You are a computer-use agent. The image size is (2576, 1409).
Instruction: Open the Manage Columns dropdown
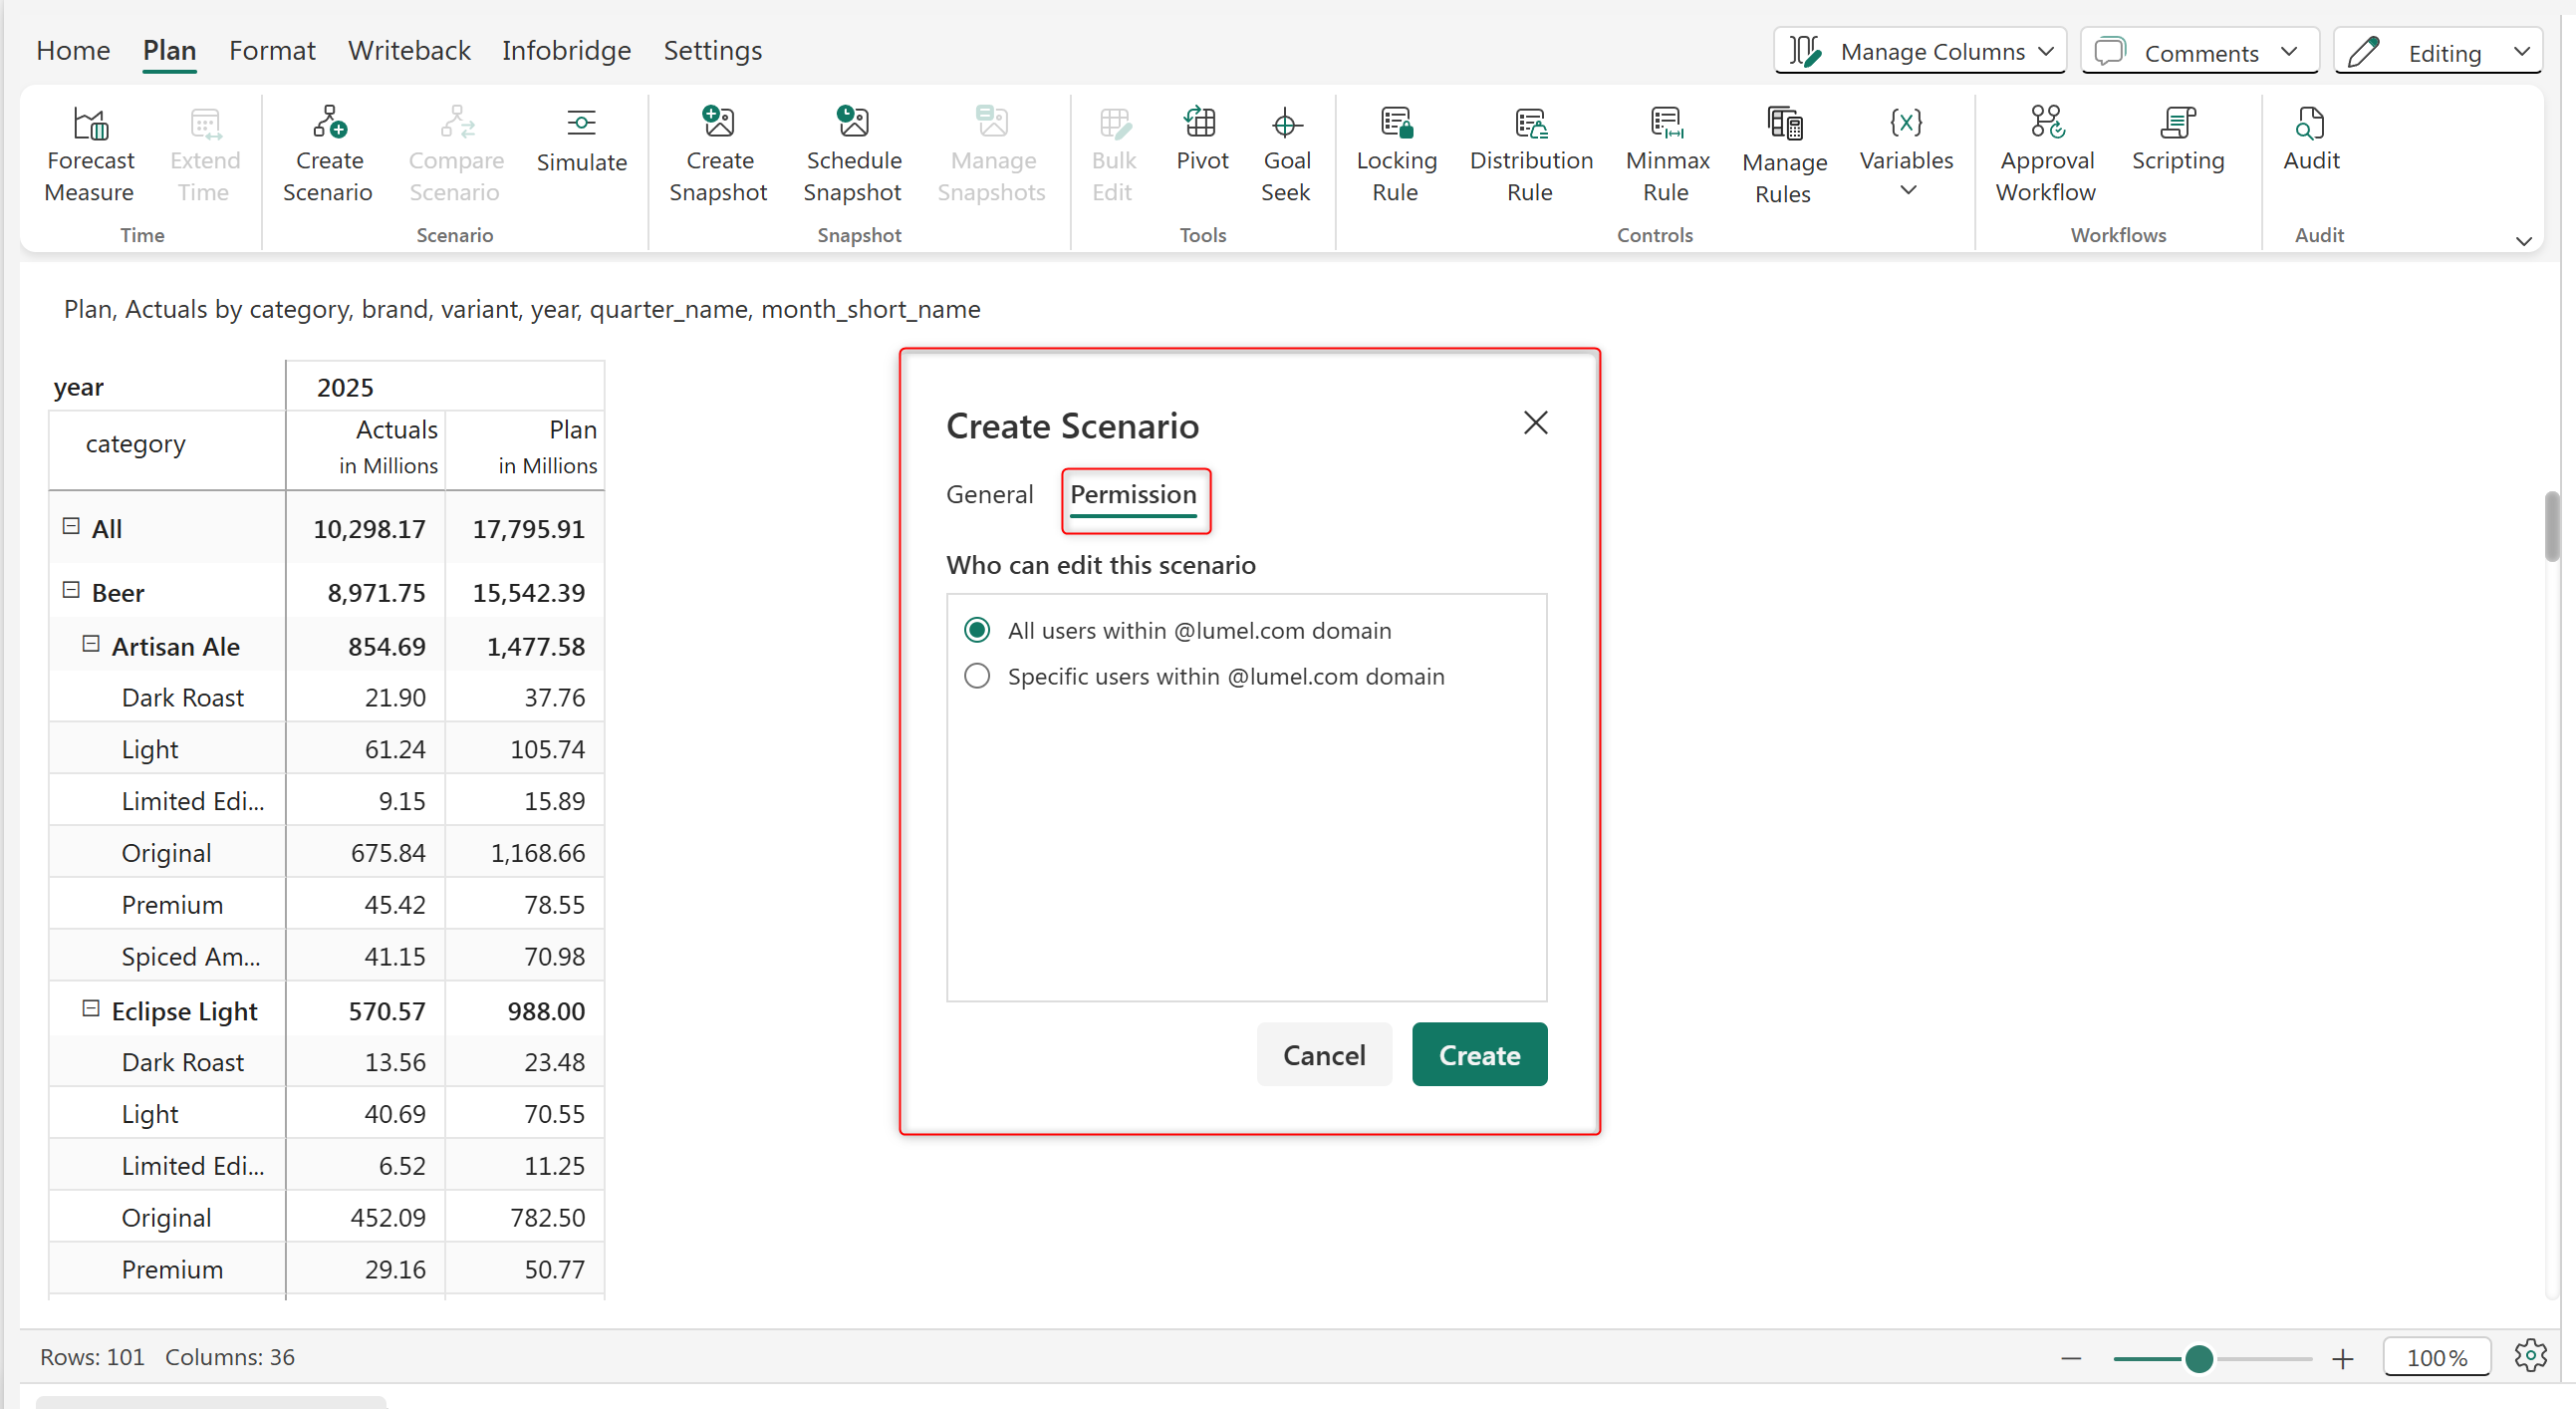coord(1920,51)
